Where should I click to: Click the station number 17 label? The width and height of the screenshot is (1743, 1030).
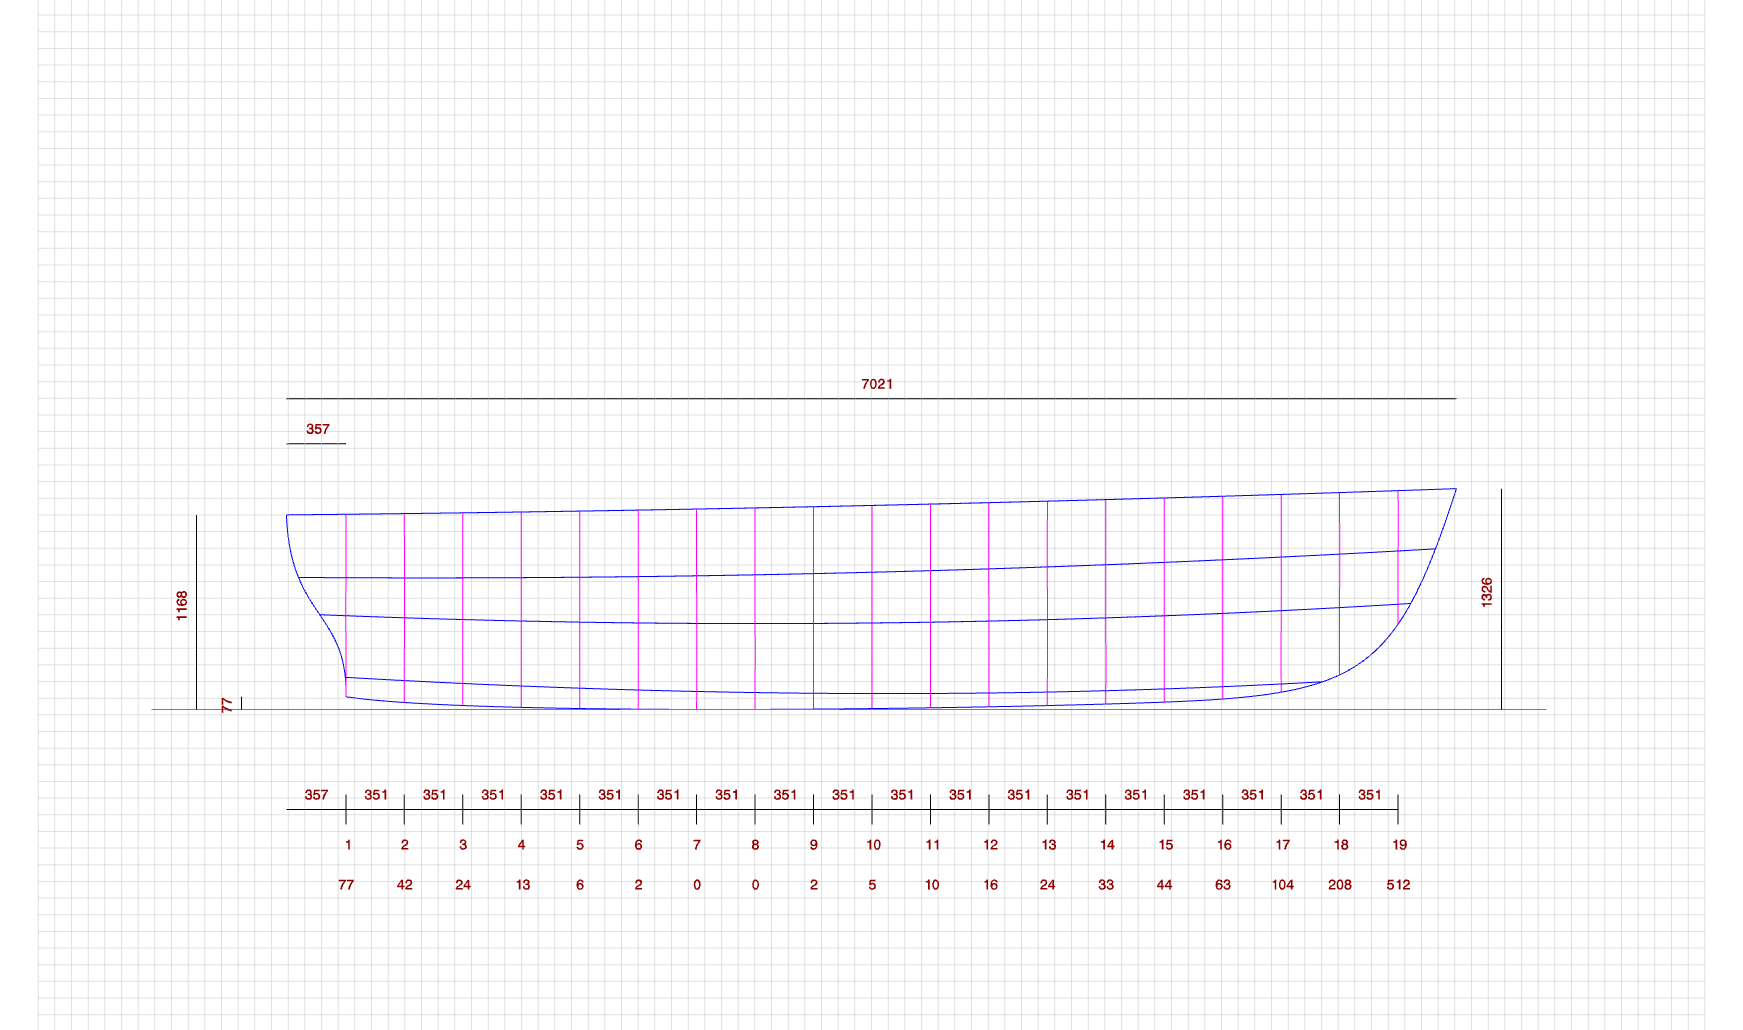(x=1282, y=845)
